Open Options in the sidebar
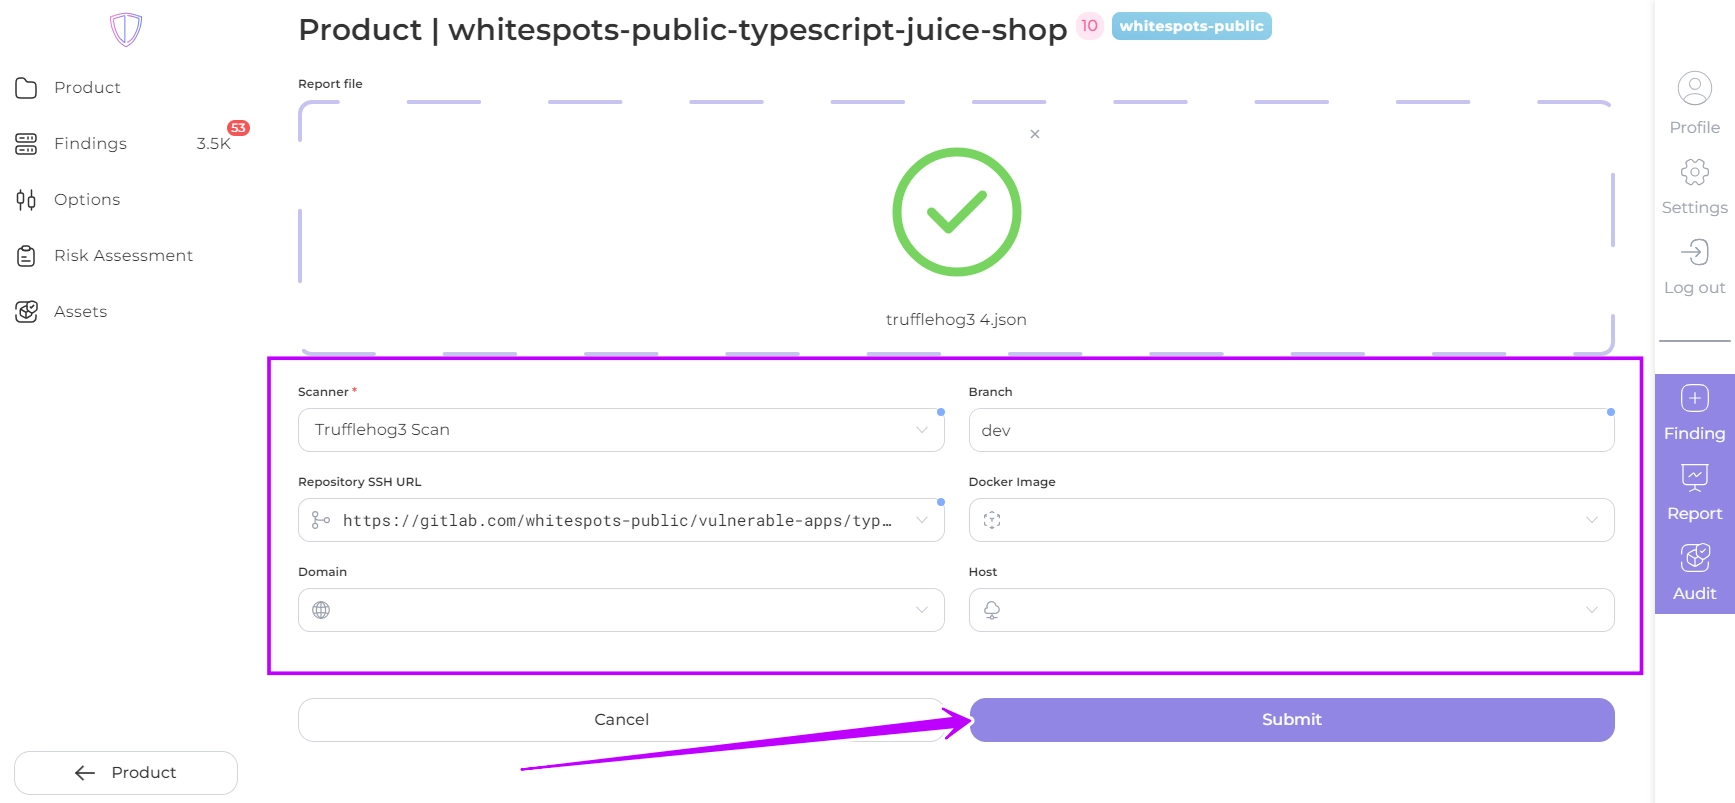Screen dimensions: 1735x803 tap(87, 200)
